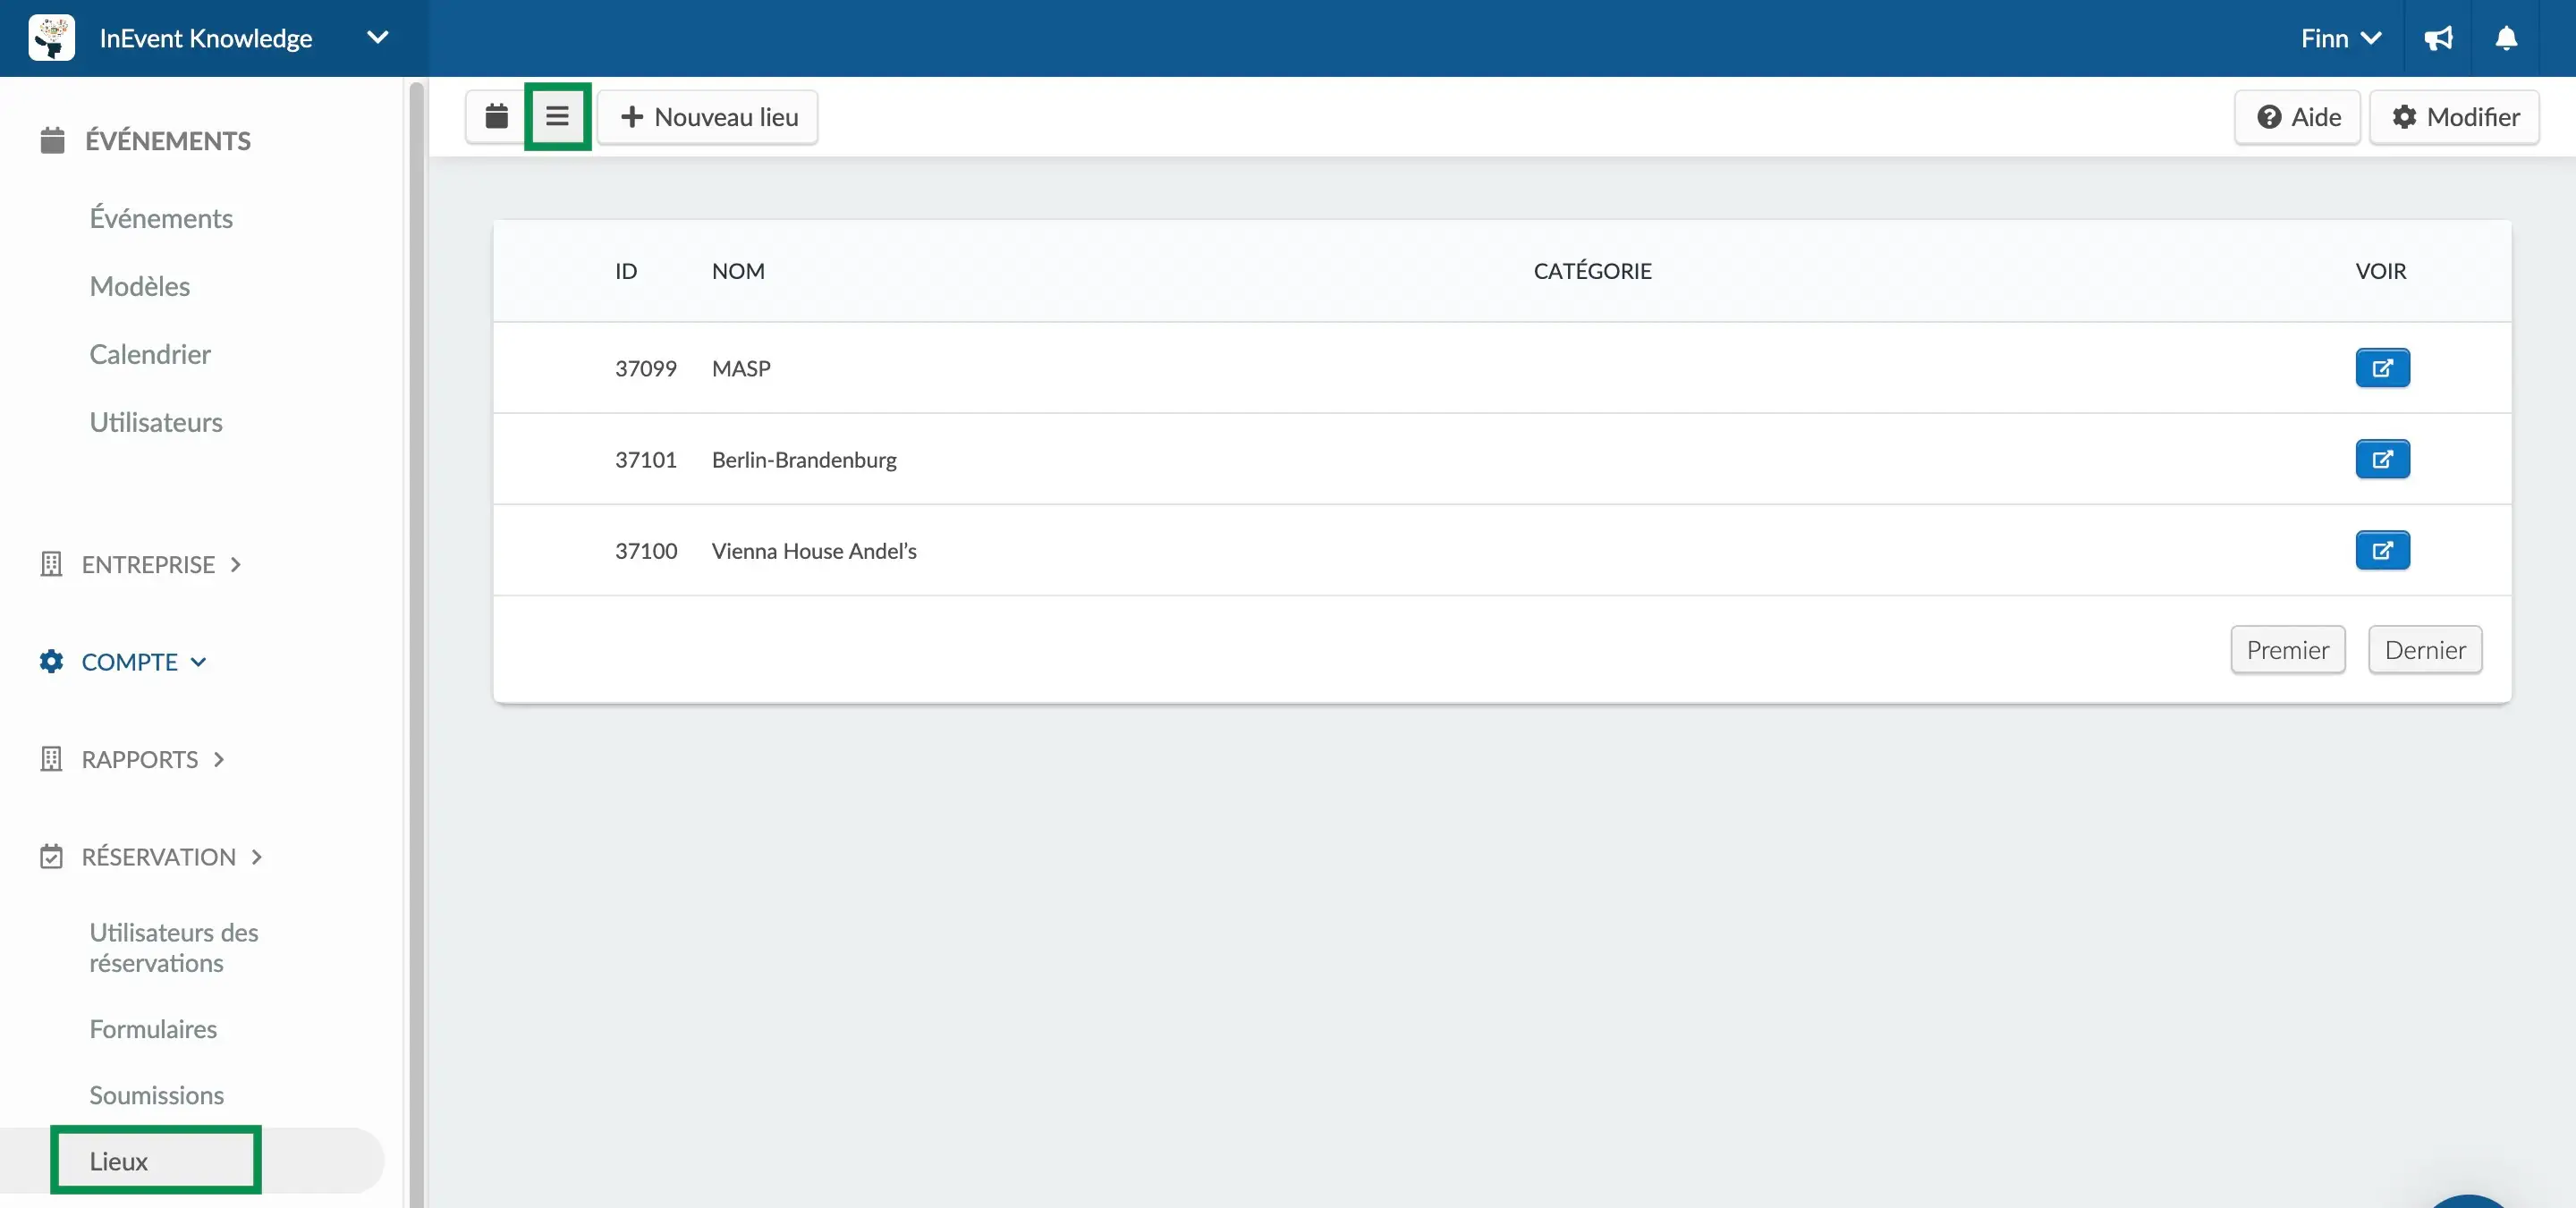This screenshot has width=2576, height=1208.
Task: Select the MASP row name
Action: point(741,368)
